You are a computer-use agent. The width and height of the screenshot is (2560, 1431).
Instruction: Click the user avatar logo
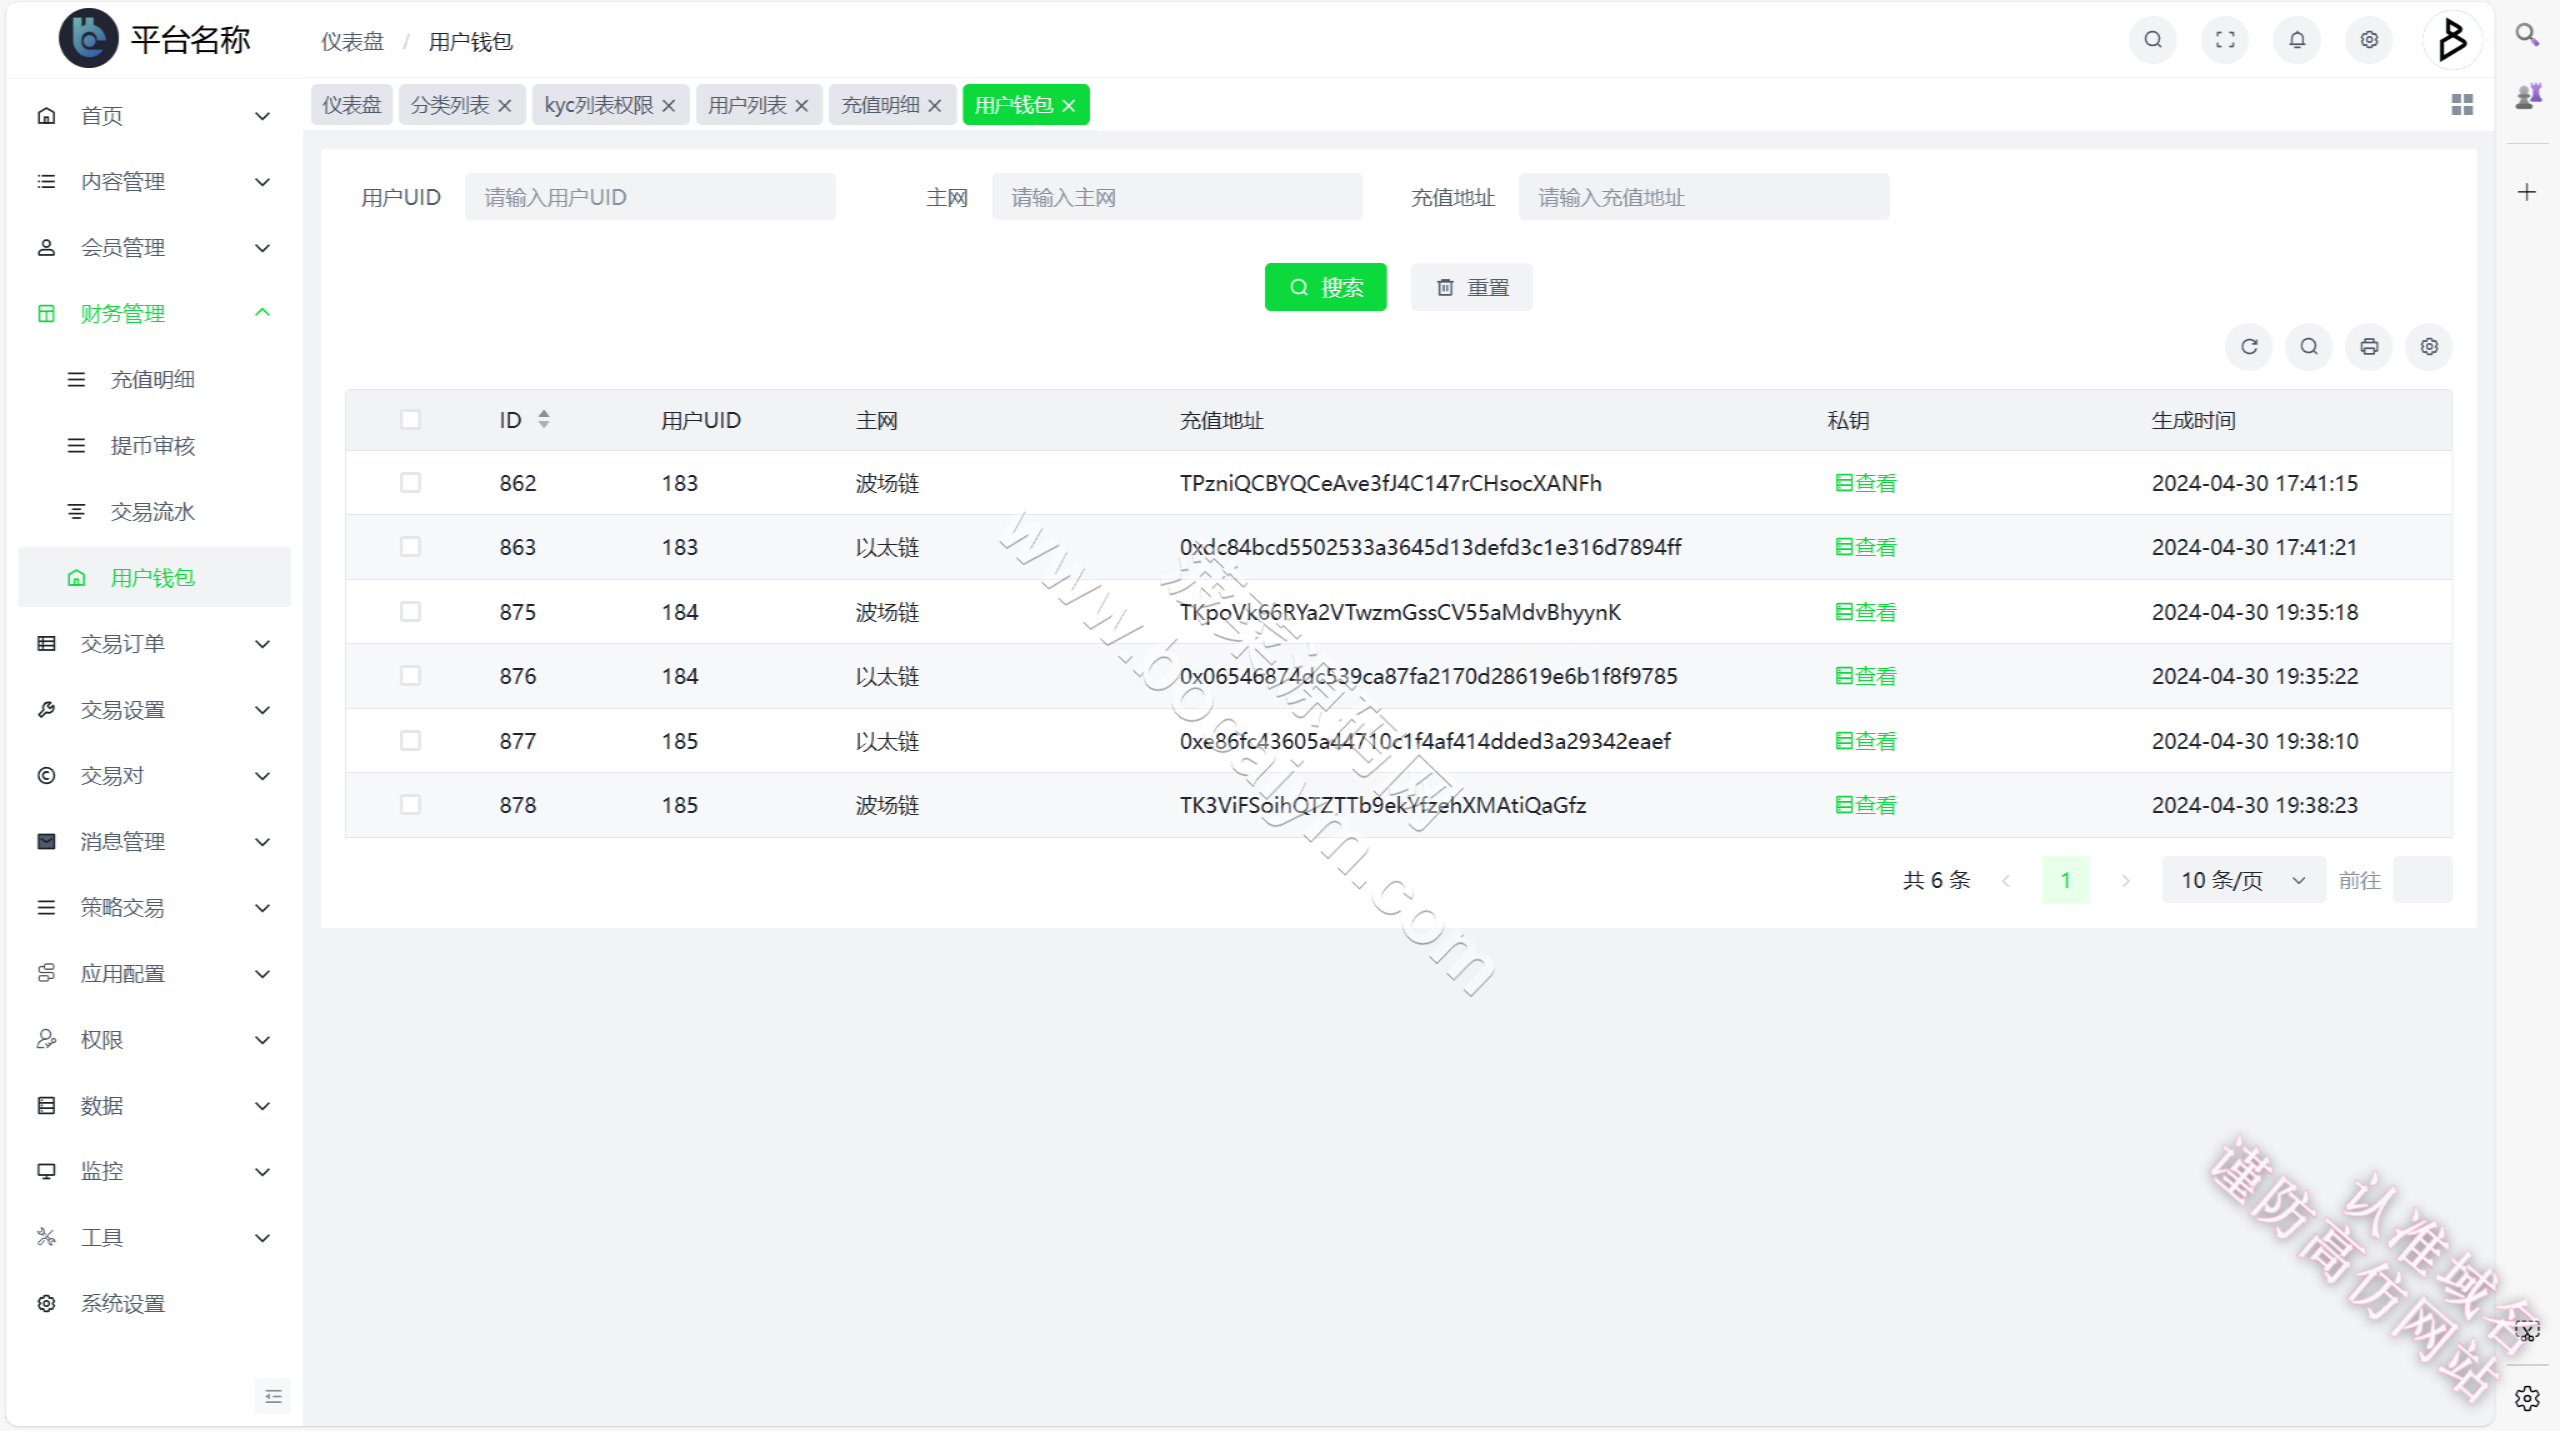pyautogui.click(x=2452, y=40)
